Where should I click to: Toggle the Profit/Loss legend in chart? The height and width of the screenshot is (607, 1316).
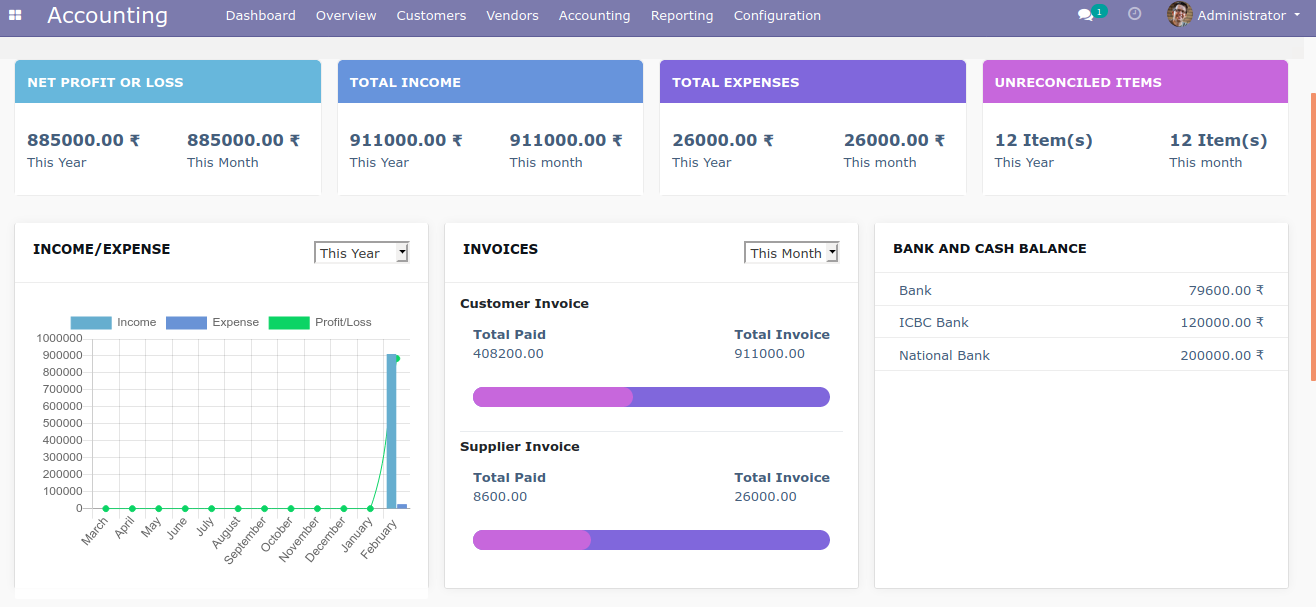(x=320, y=322)
